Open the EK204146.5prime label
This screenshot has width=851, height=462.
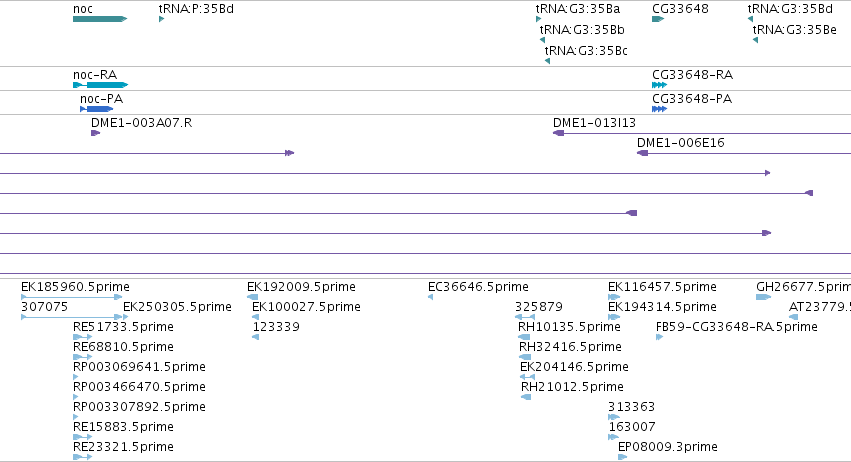click(x=574, y=366)
